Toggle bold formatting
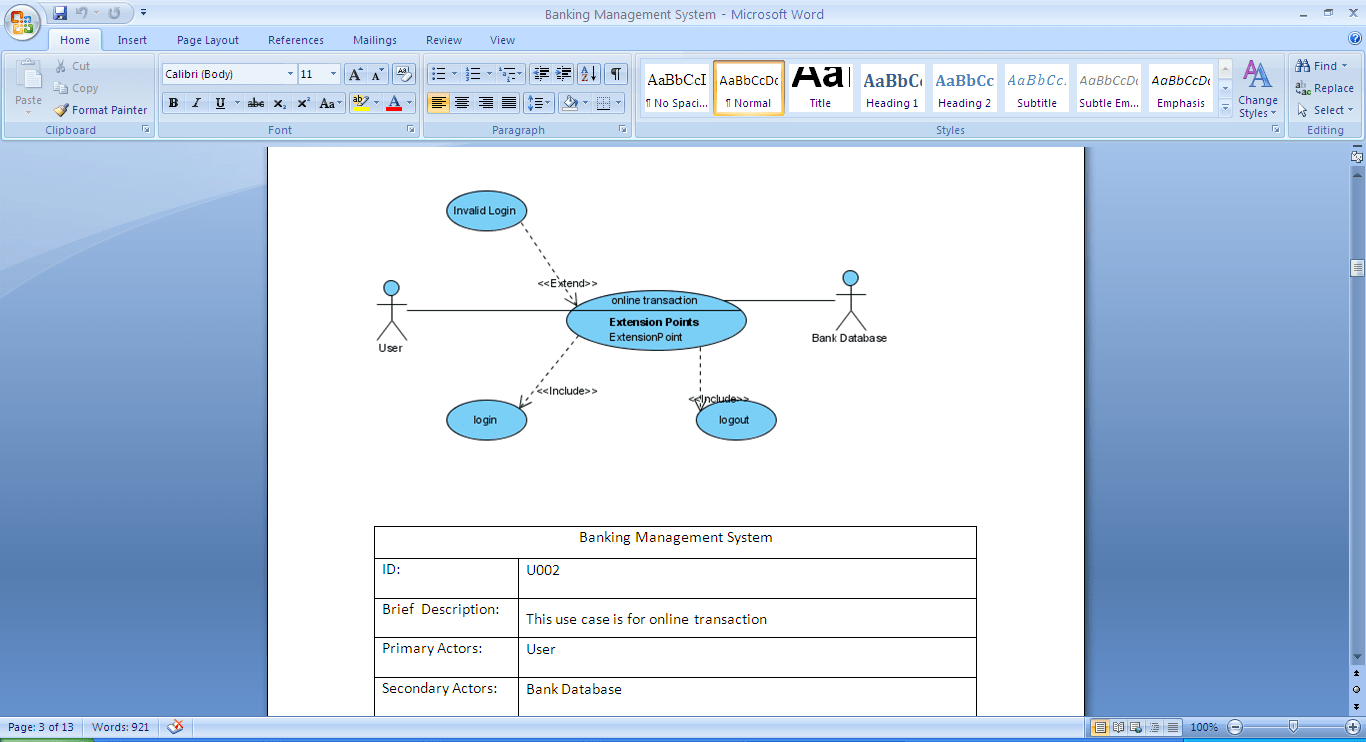Screen dimensions: 1366x742 [172, 103]
